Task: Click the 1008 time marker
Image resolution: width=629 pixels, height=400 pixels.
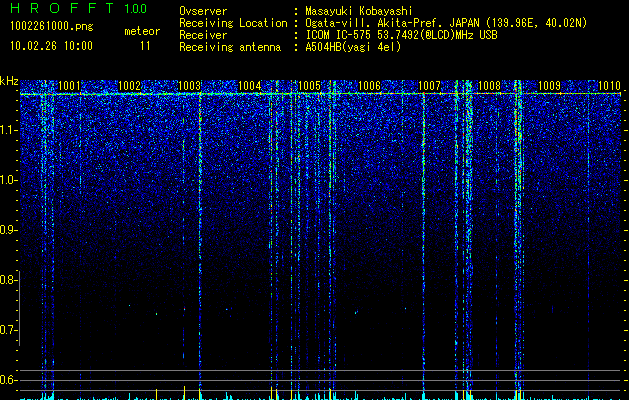Action: pyautogui.click(x=489, y=86)
